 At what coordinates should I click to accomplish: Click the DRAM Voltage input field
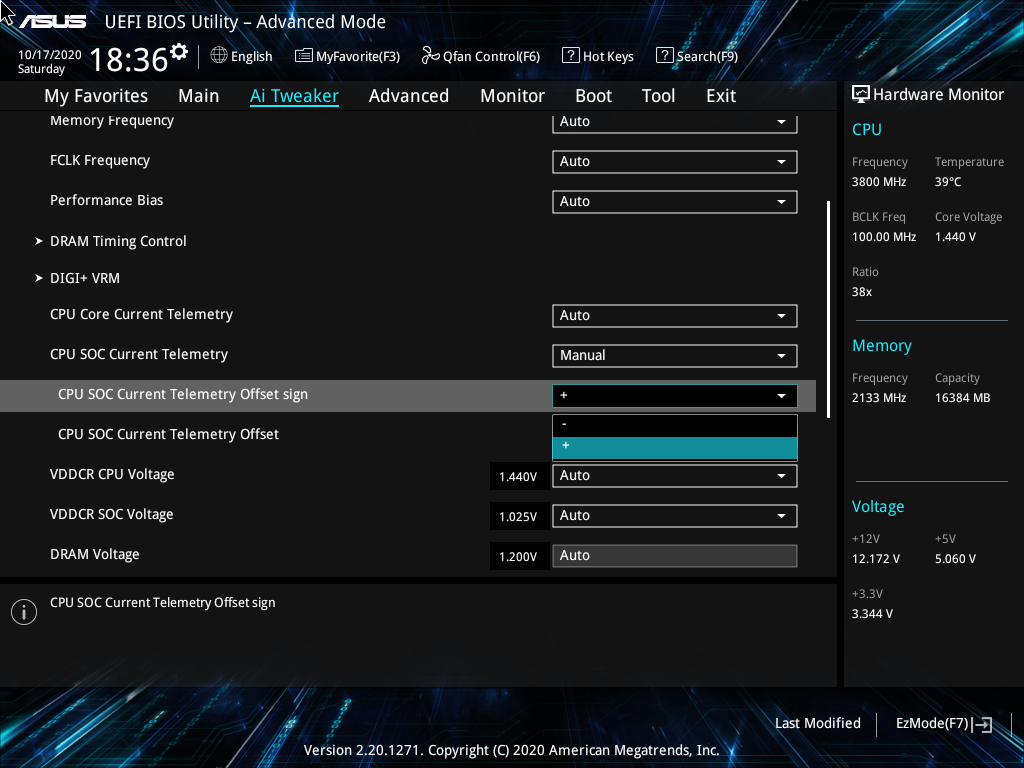point(675,556)
